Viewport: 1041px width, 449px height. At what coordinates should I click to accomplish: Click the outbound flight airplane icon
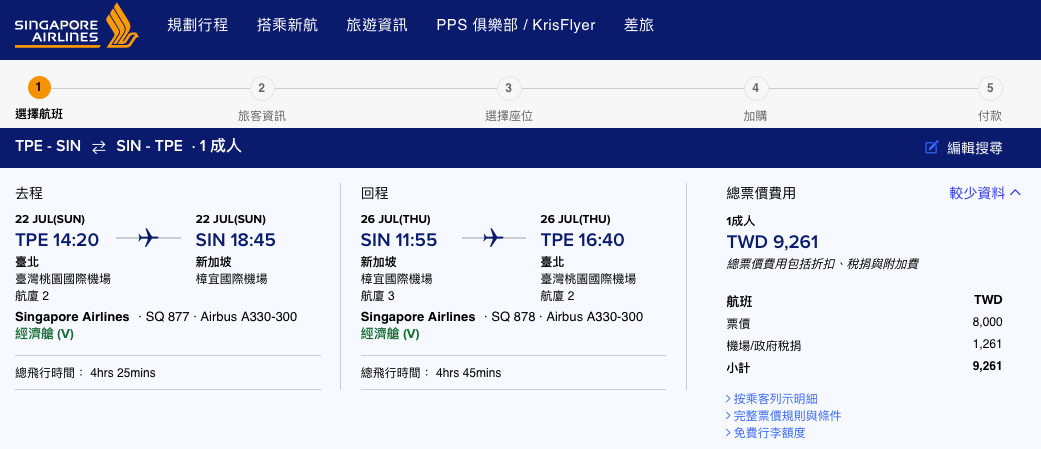(x=149, y=238)
